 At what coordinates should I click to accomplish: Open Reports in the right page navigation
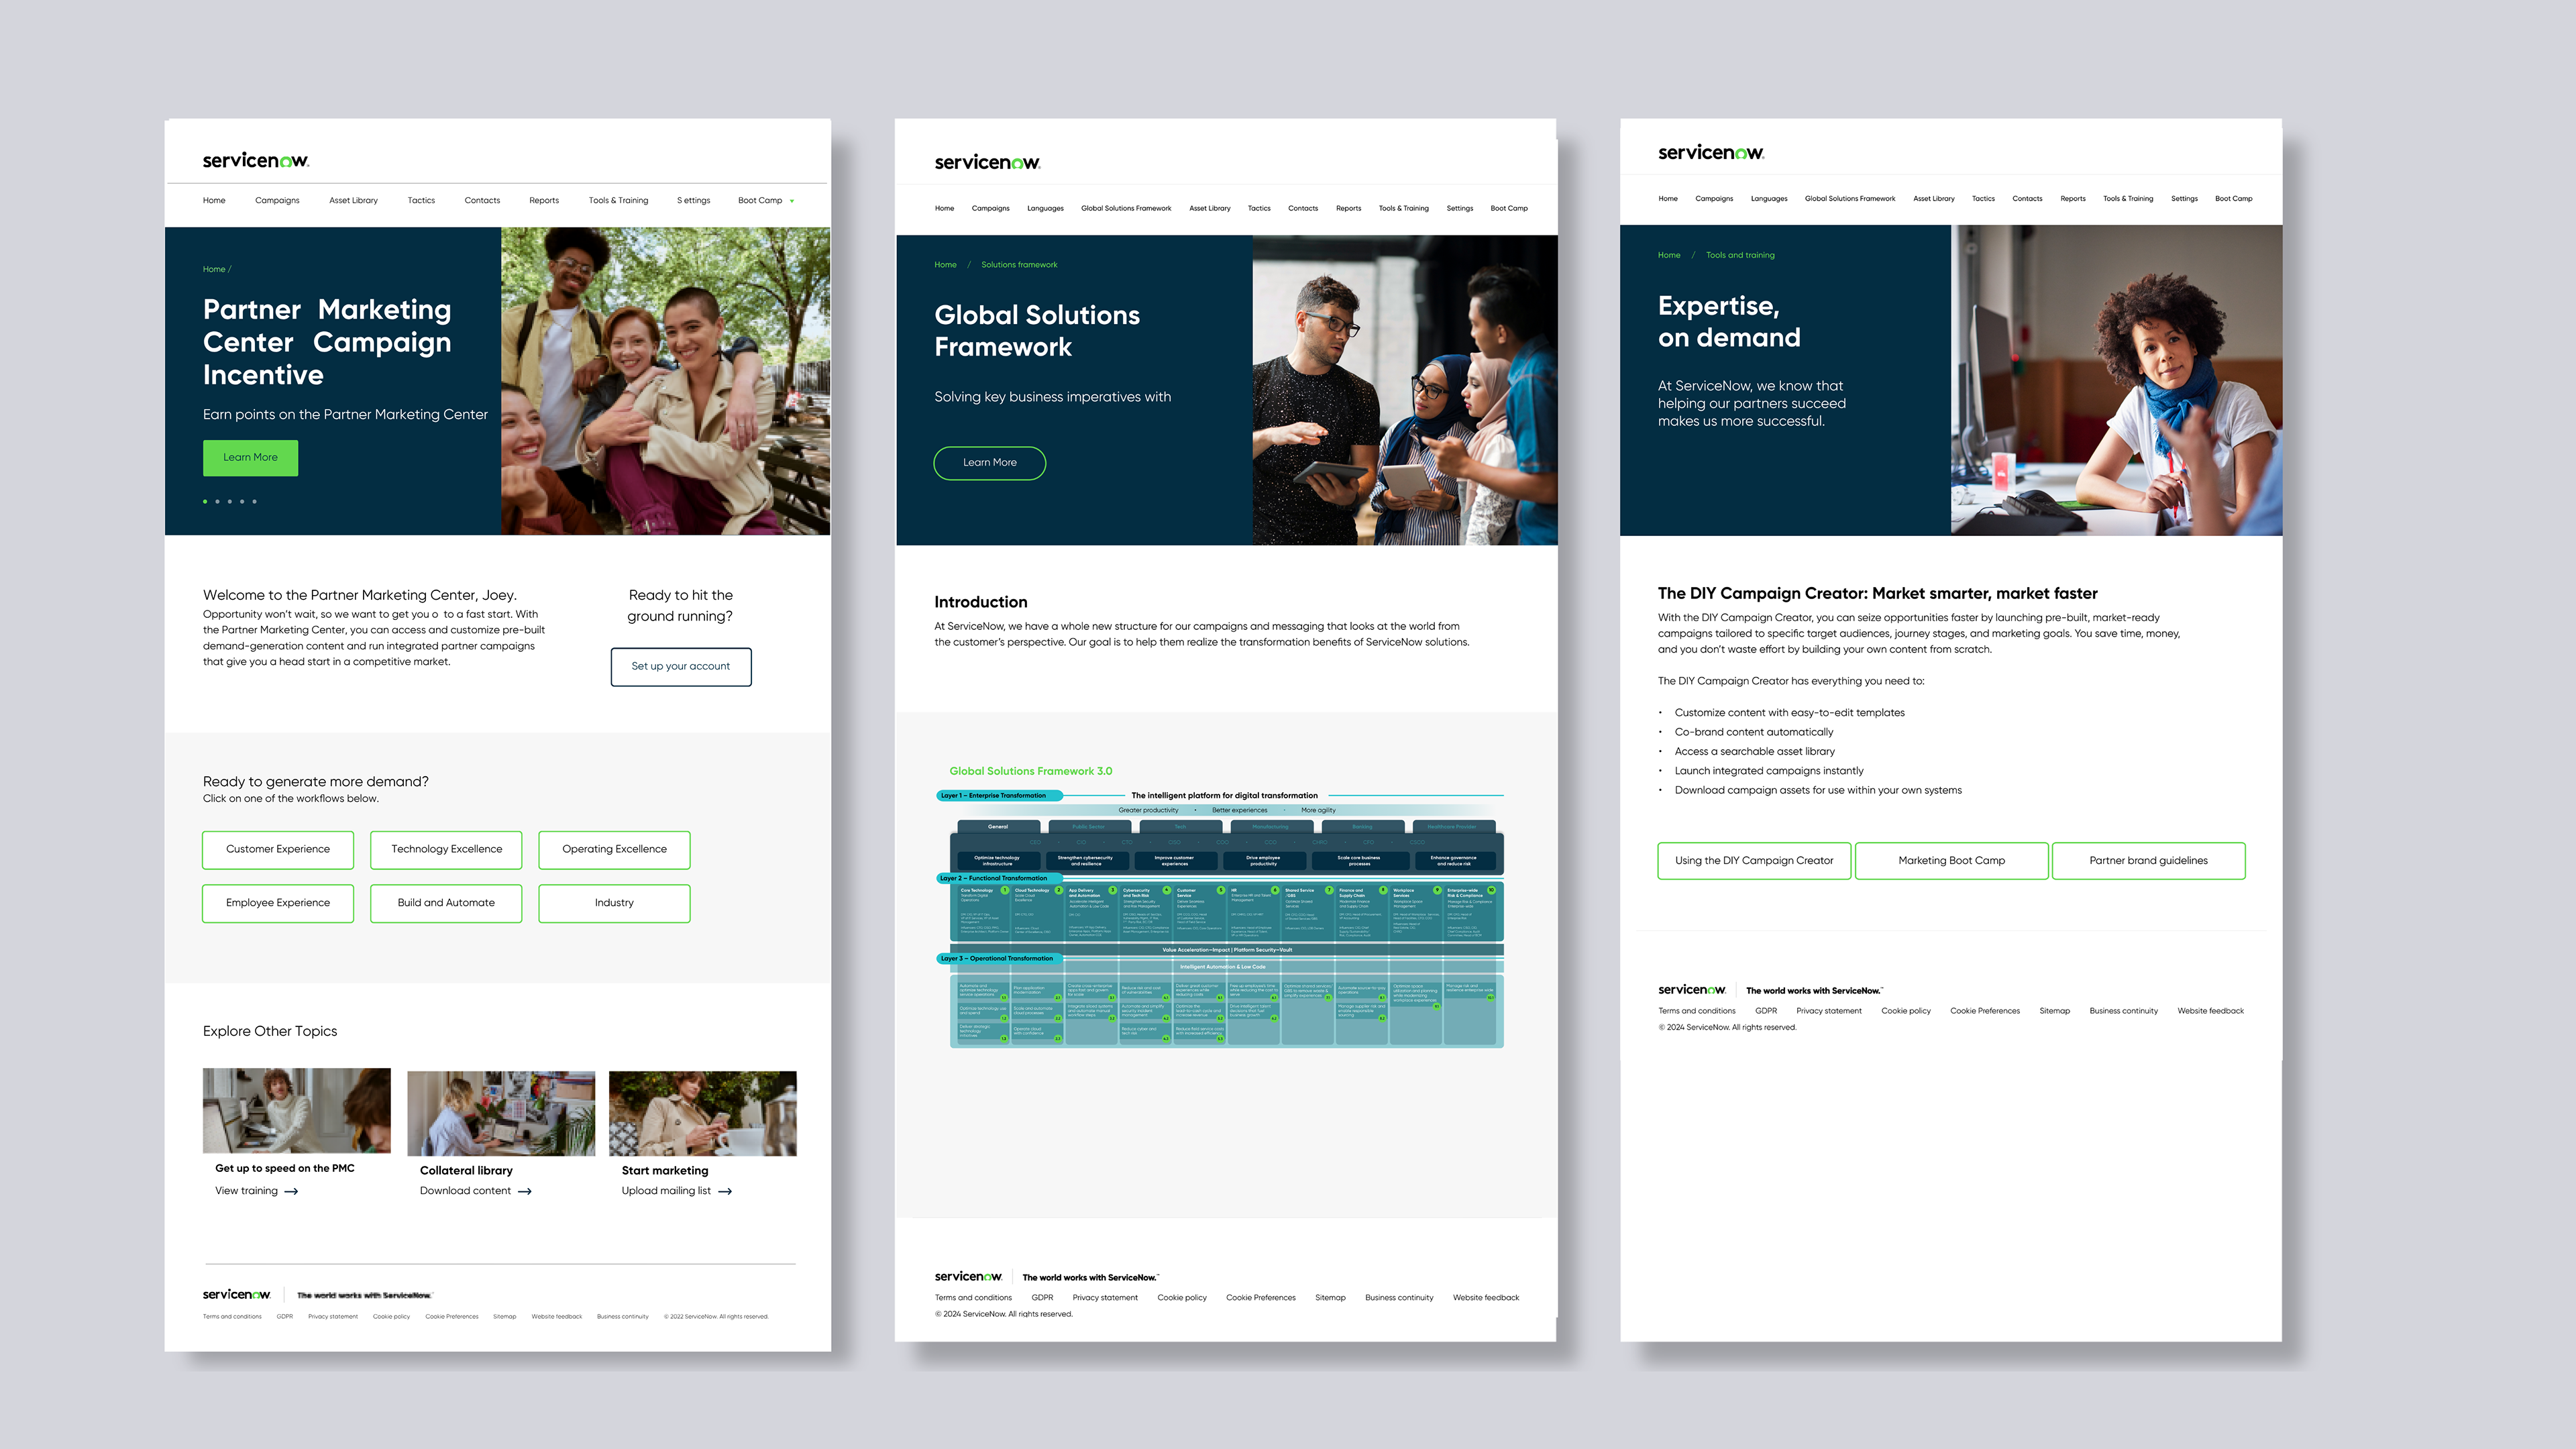tap(2073, 198)
